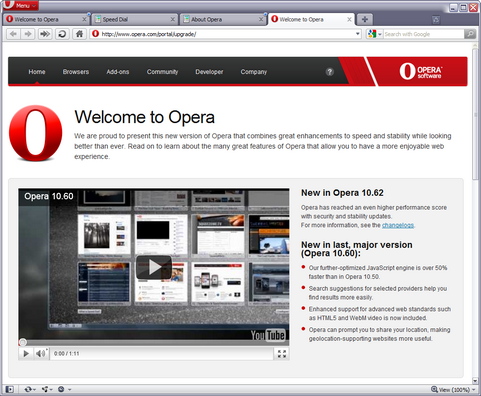Reload the current page
This screenshot has width=481, height=396.
(x=62, y=34)
